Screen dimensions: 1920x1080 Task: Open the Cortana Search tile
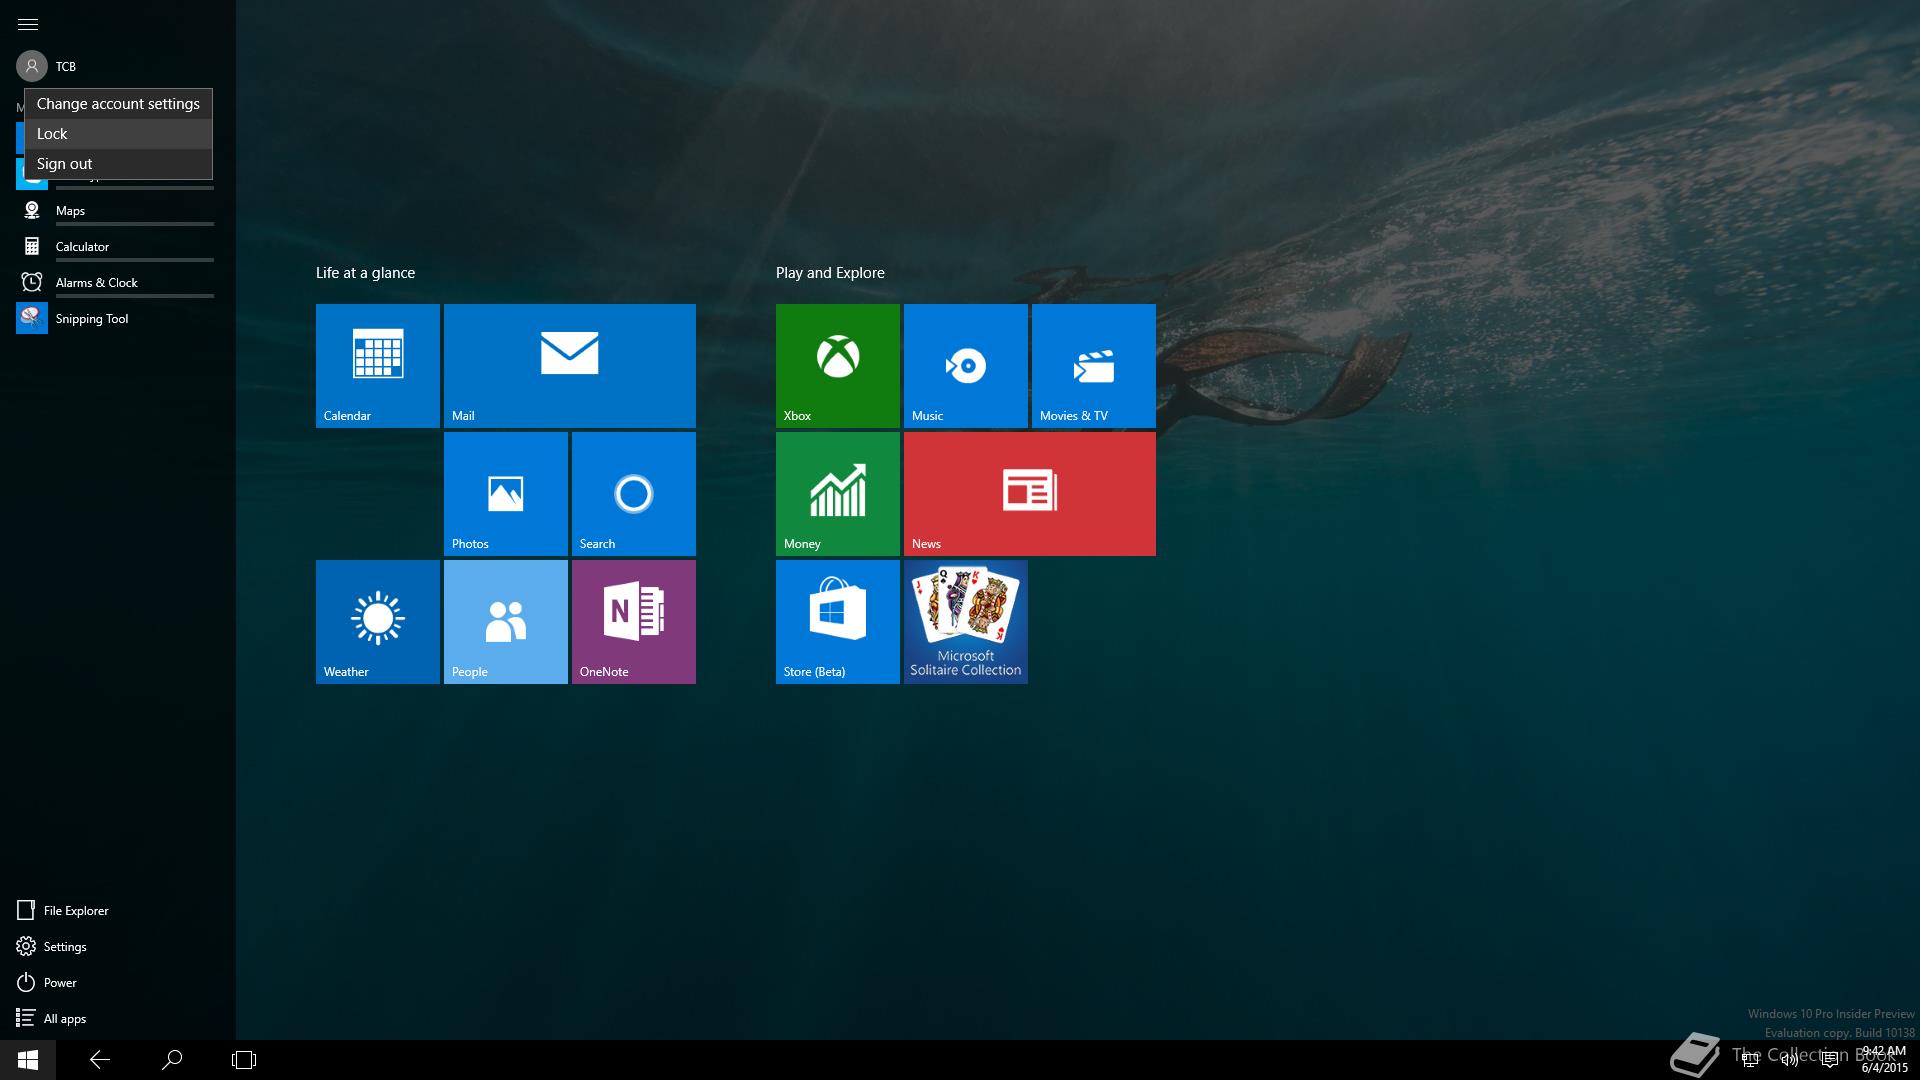(x=633, y=494)
